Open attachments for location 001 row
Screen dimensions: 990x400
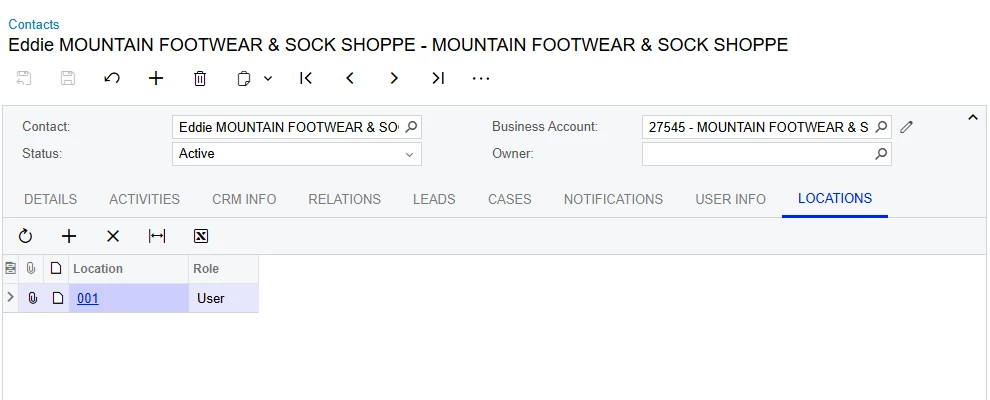click(32, 298)
